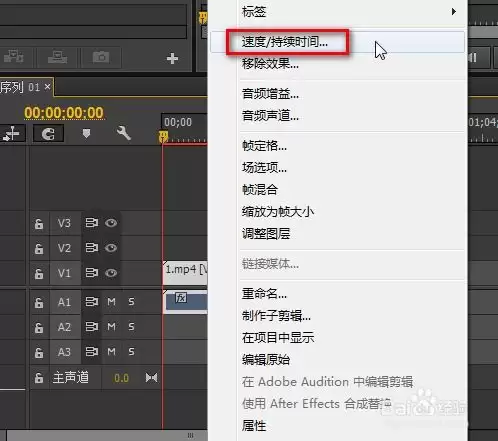
Task: Toggle lock on track V3
Action: point(39,223)
